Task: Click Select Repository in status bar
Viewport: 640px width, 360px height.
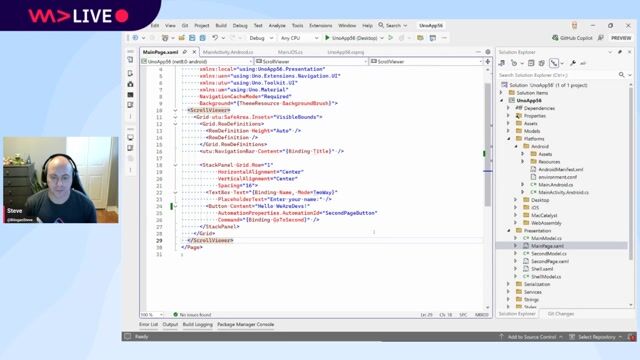Action: click(x=596, y=337)
